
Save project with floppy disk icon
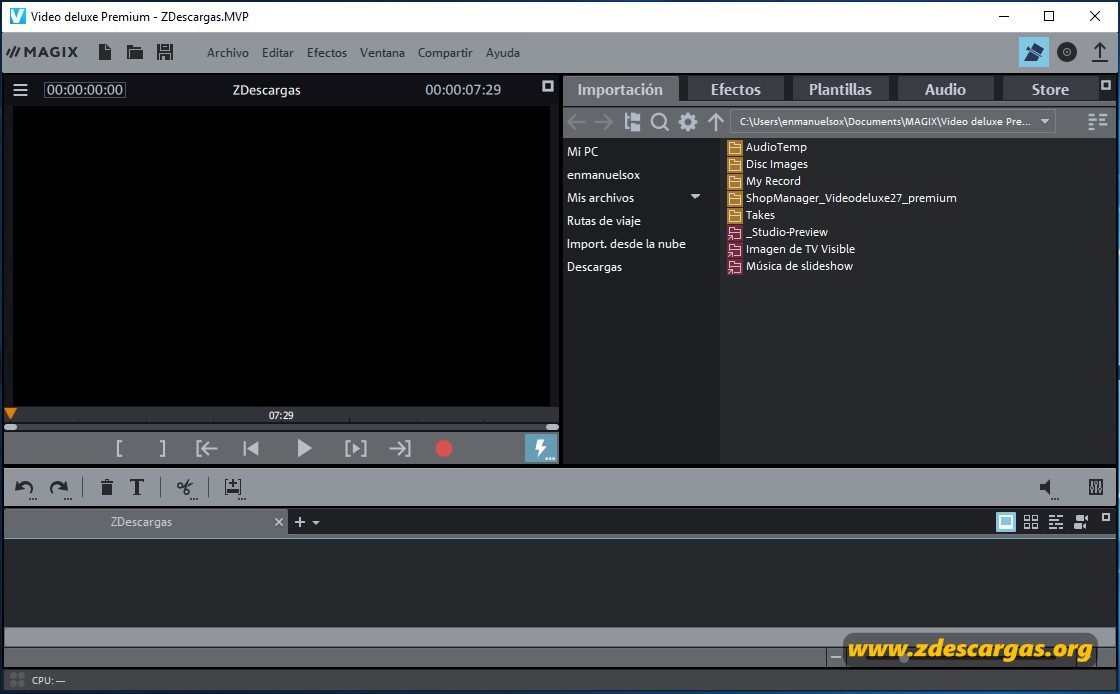tap(165, 52)
